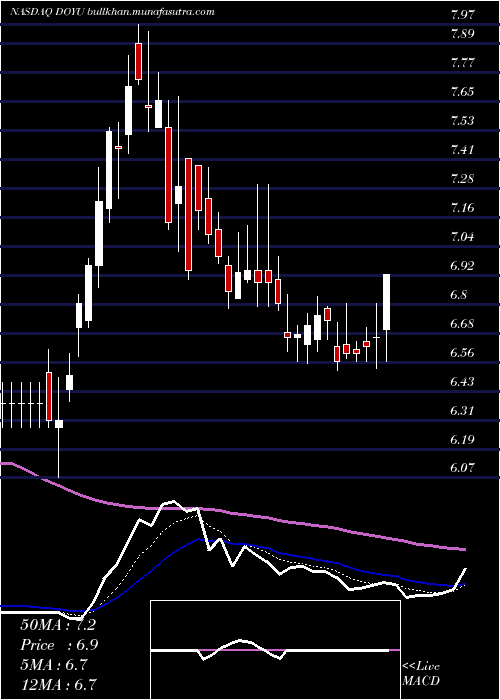Click the 6.68 price axis label
The height and width of the screenshot is (700, 500).
pyautogui.click(x=462, y=324)
